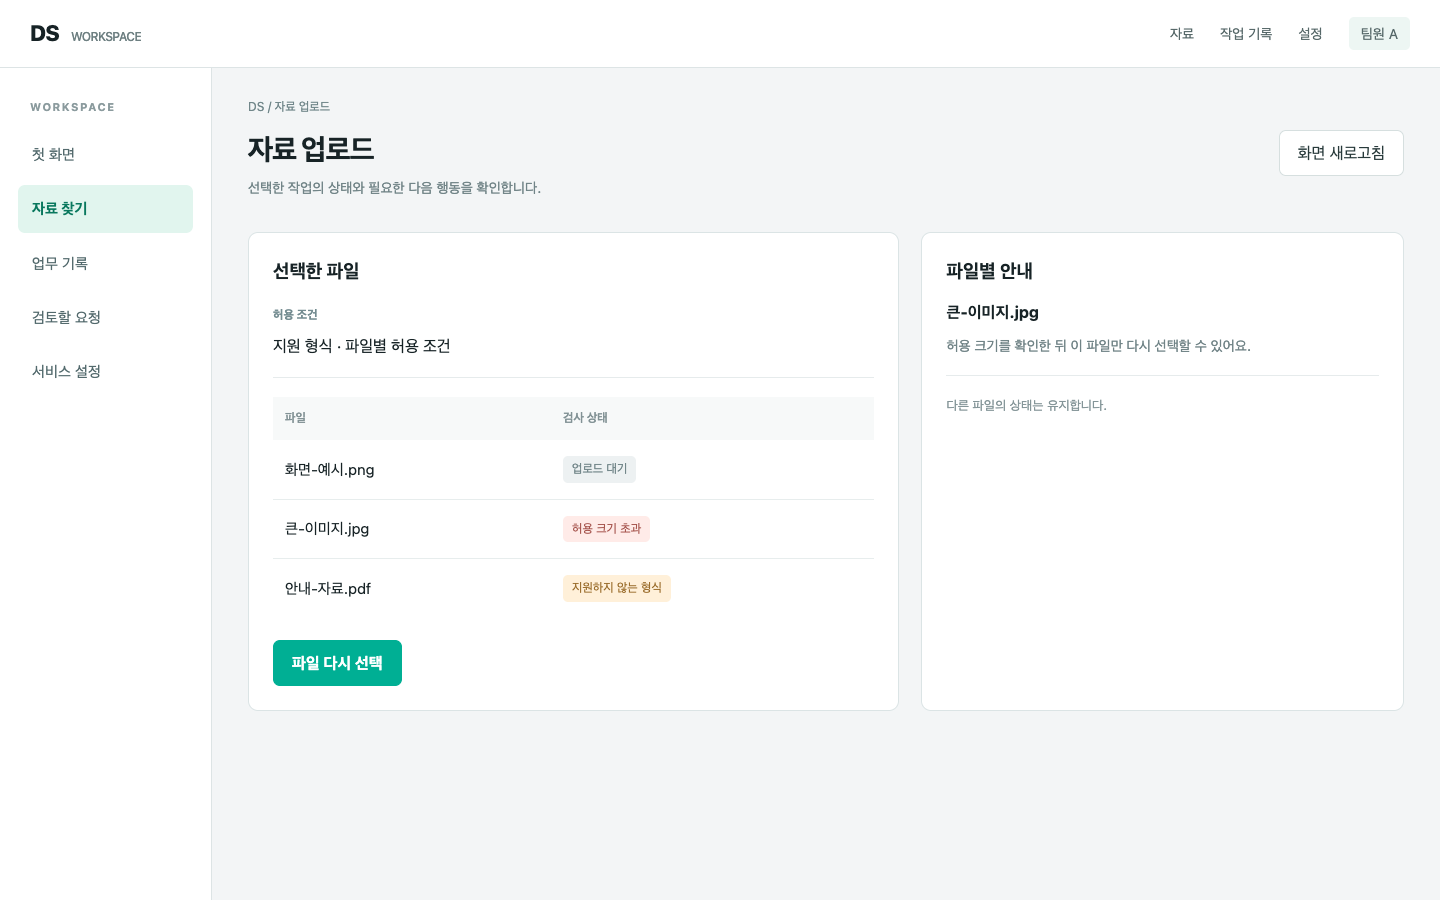Select the 화면-예시.png file name
Image resolution: width=1440 pixels, height=900 pixels.
click(x=329, y=470)
